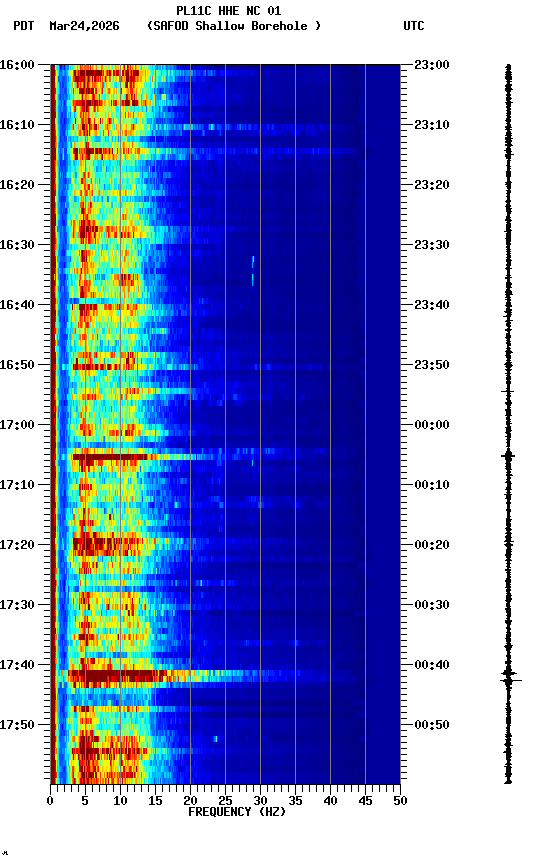Click the 17:50 PDT time label
The width and height of the screenshot is (552, 864).
(x=17, y=725)
